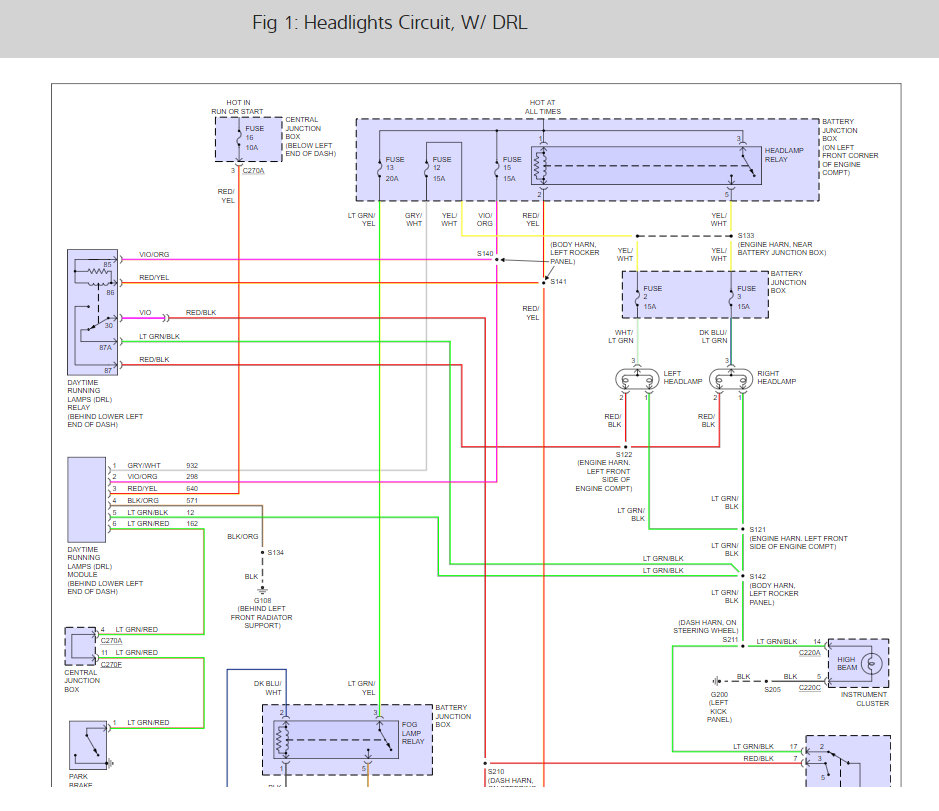
Task: Select the High Beam indicator lamp symbol
Action: [871, 664]
